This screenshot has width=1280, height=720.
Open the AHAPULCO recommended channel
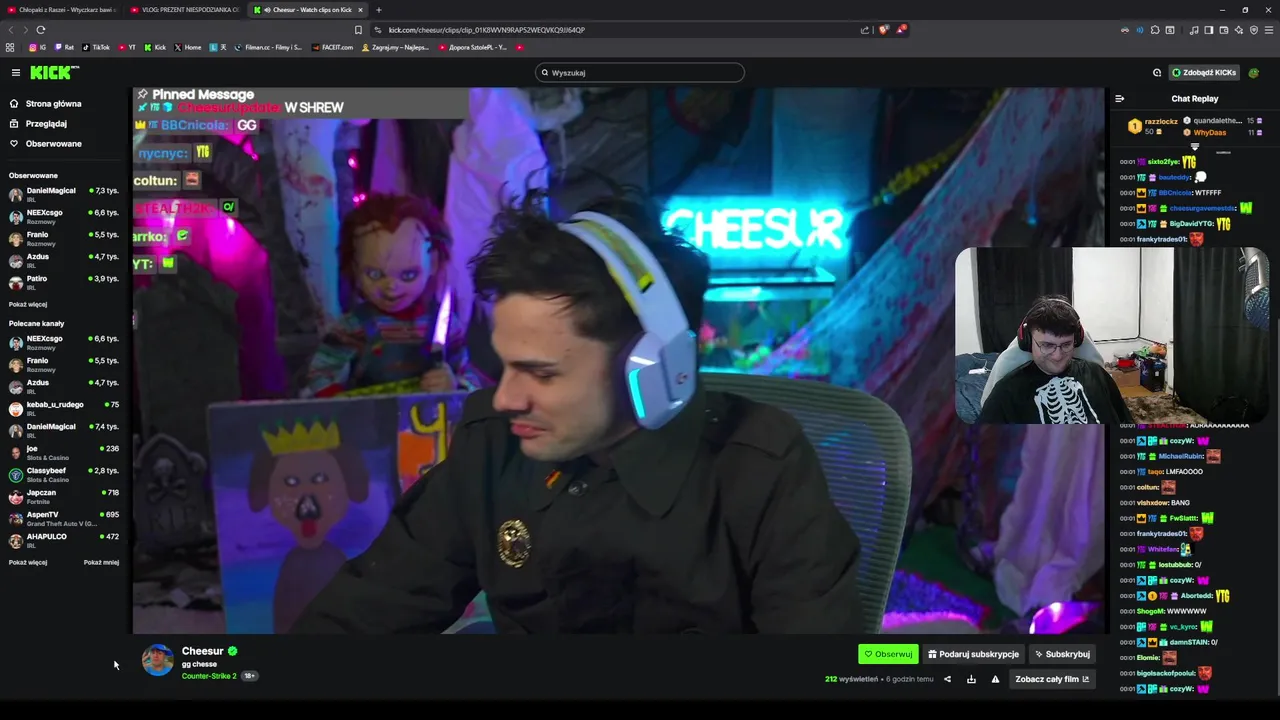[64, 540]
